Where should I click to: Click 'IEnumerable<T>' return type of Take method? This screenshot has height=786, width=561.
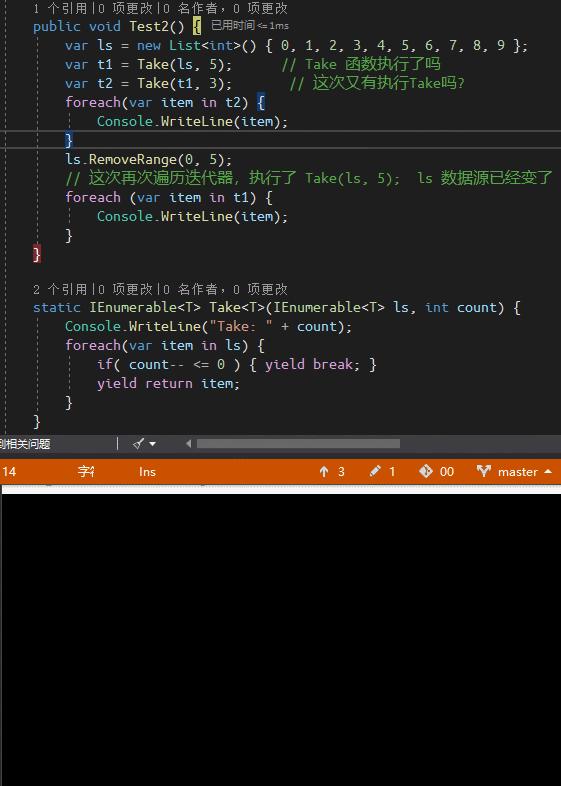pos(145,307)
